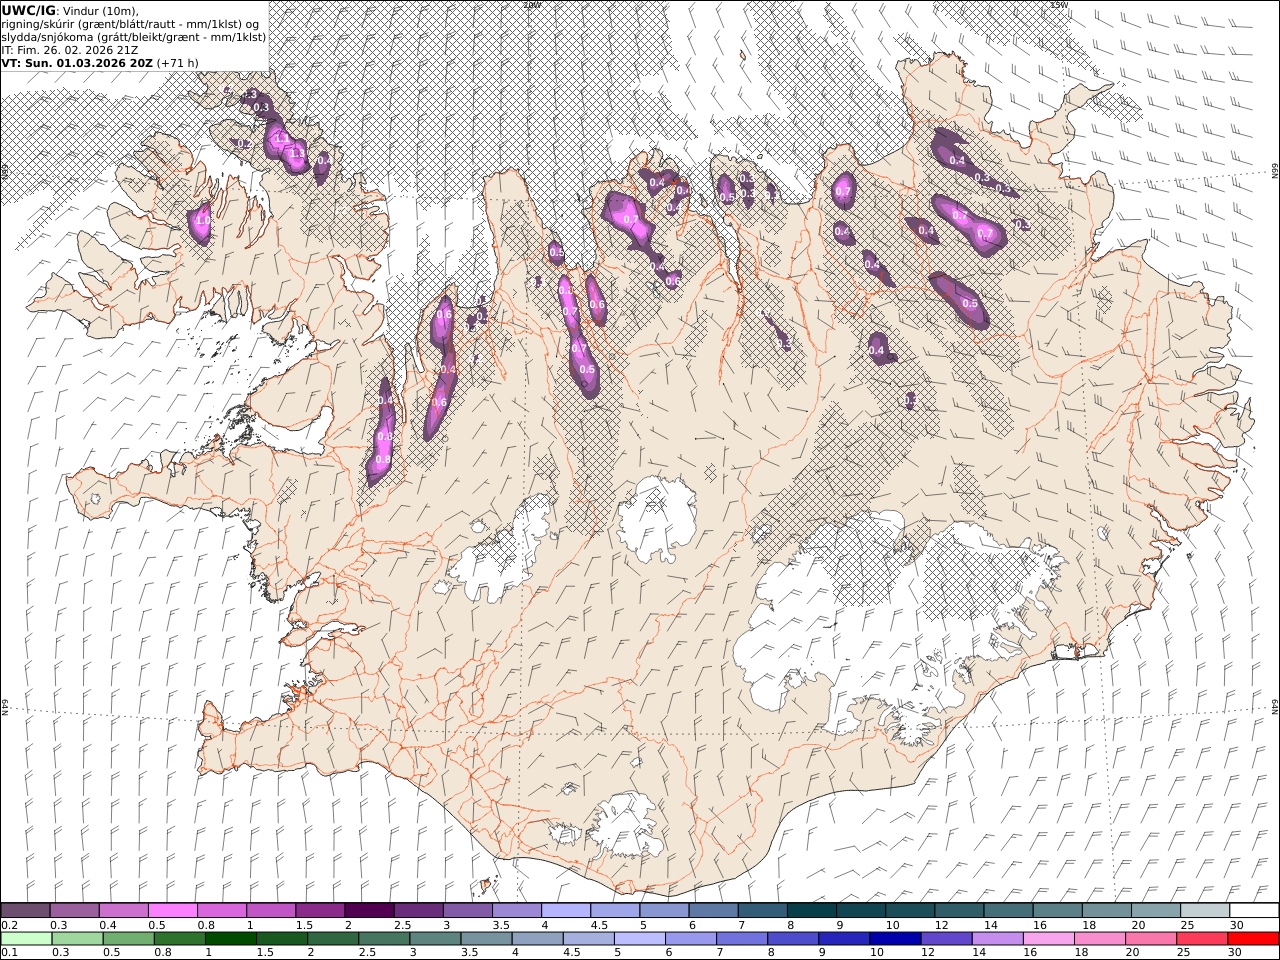The width and height of the screenshot is (1280, 960).
Task: Click the rain legend swatch between 2 and 2.5
Action: [333, 939]
